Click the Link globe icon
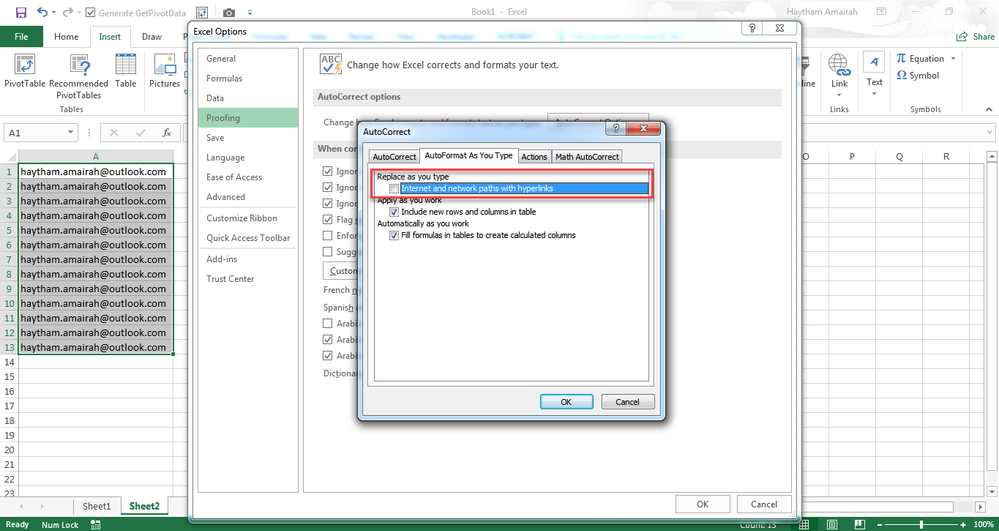Viewport: 999px width, 531px height. click(839, 64)
